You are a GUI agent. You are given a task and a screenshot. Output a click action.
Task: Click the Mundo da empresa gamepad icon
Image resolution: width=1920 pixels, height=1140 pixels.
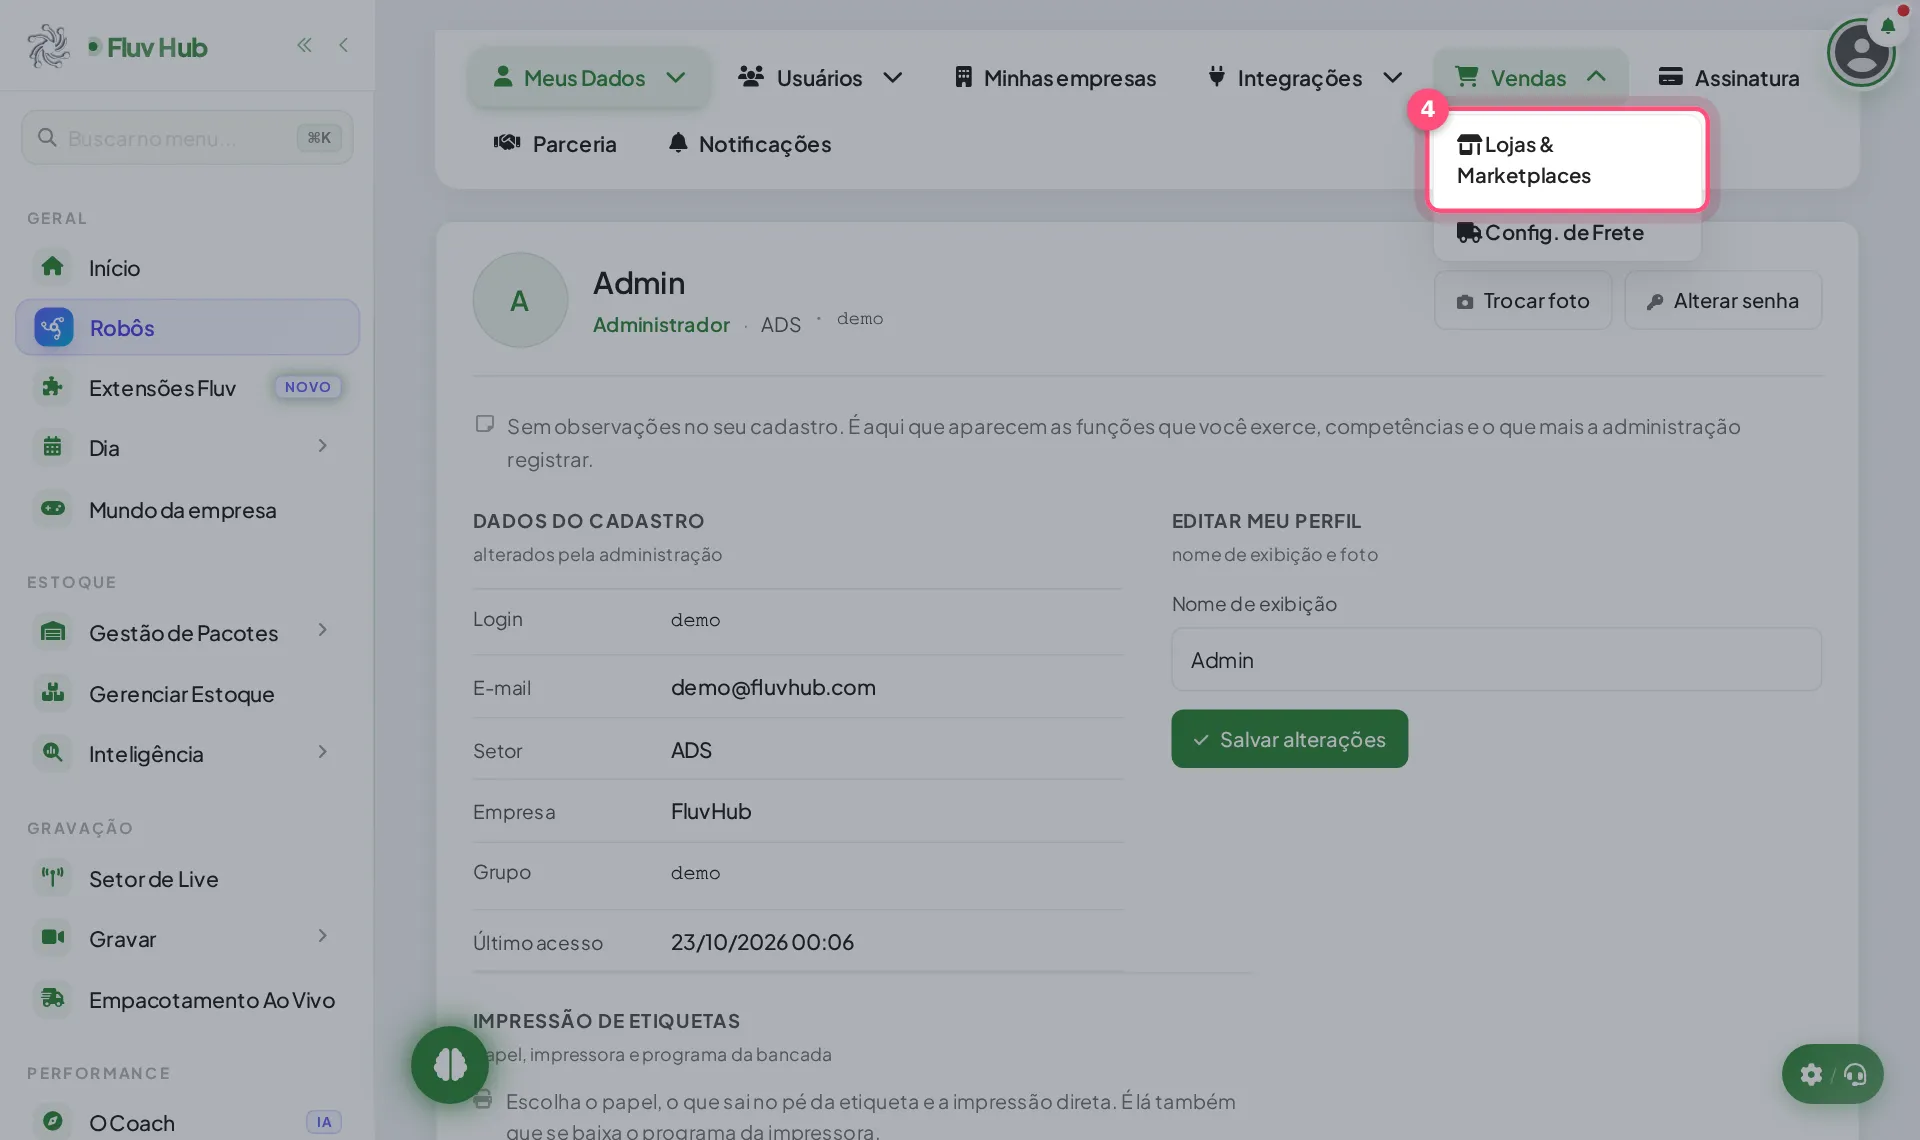point(53,509)
